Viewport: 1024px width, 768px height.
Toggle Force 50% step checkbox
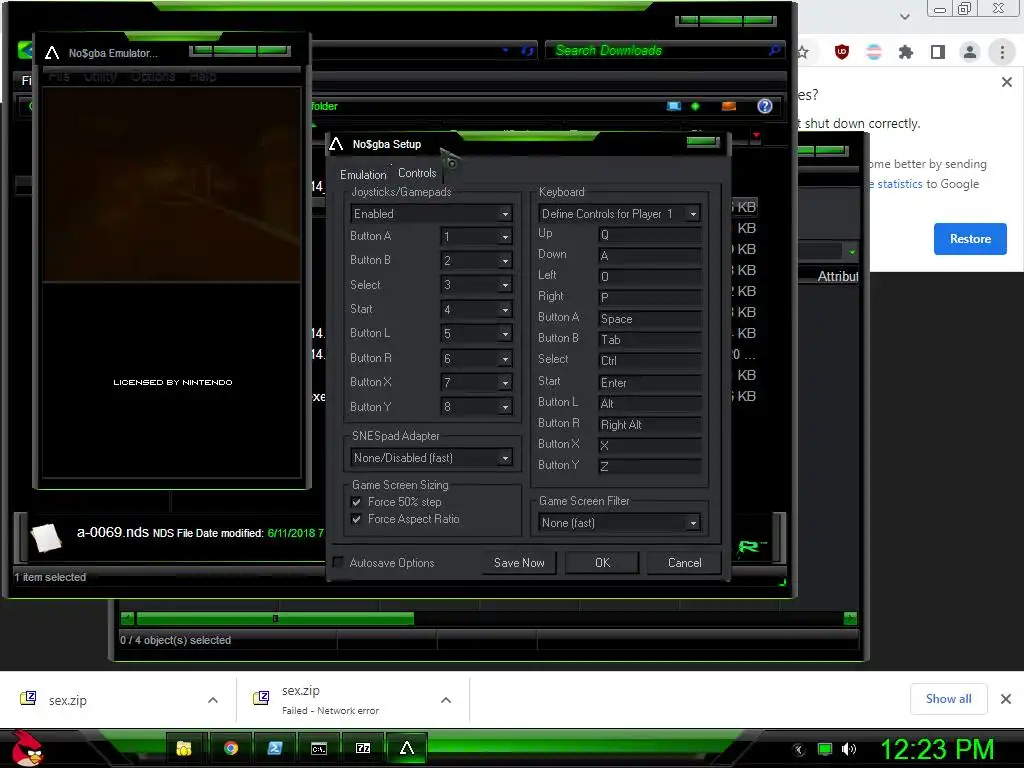tap(356, 502)
